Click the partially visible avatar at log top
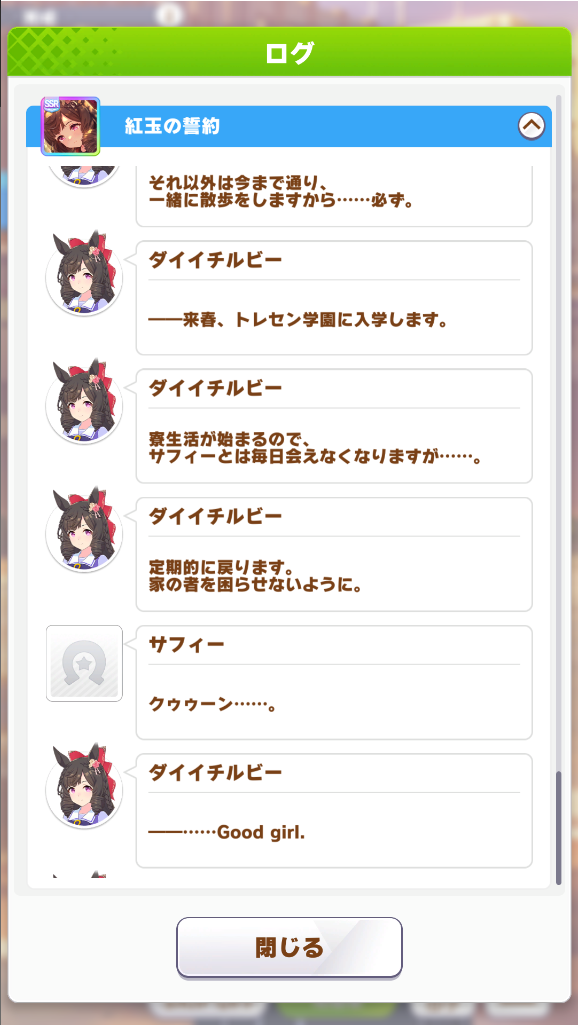The width and height of the screenshot is (578, 1025). [x=84, y=176]
